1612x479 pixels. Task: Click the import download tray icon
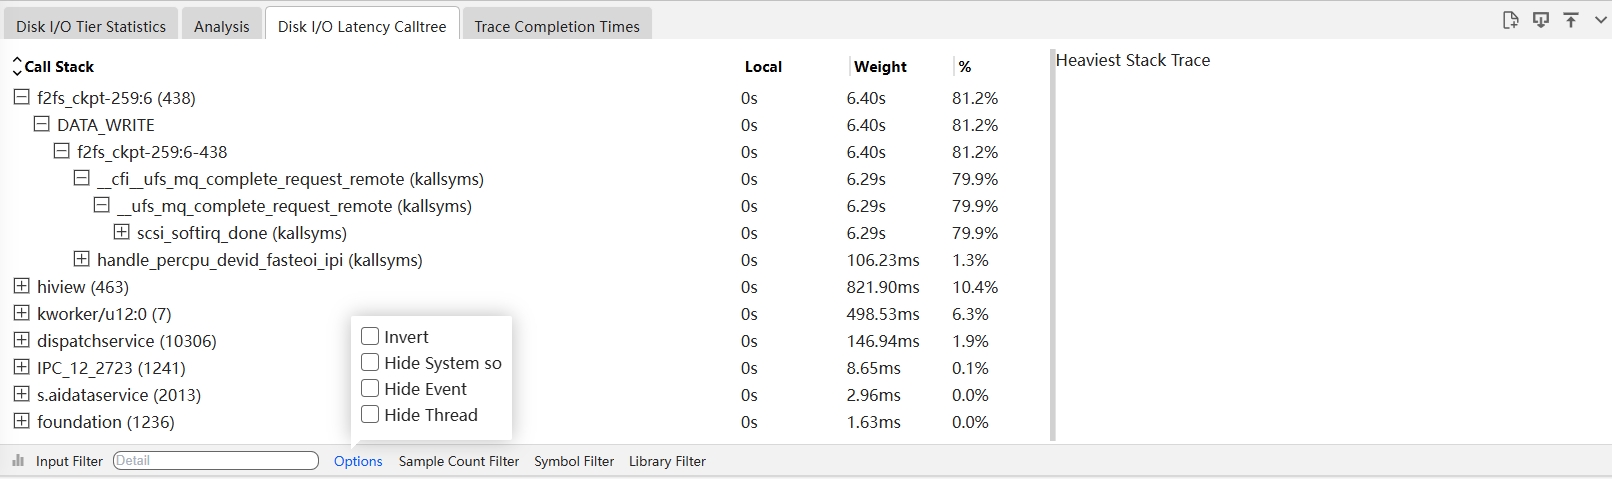point(1541,20)
